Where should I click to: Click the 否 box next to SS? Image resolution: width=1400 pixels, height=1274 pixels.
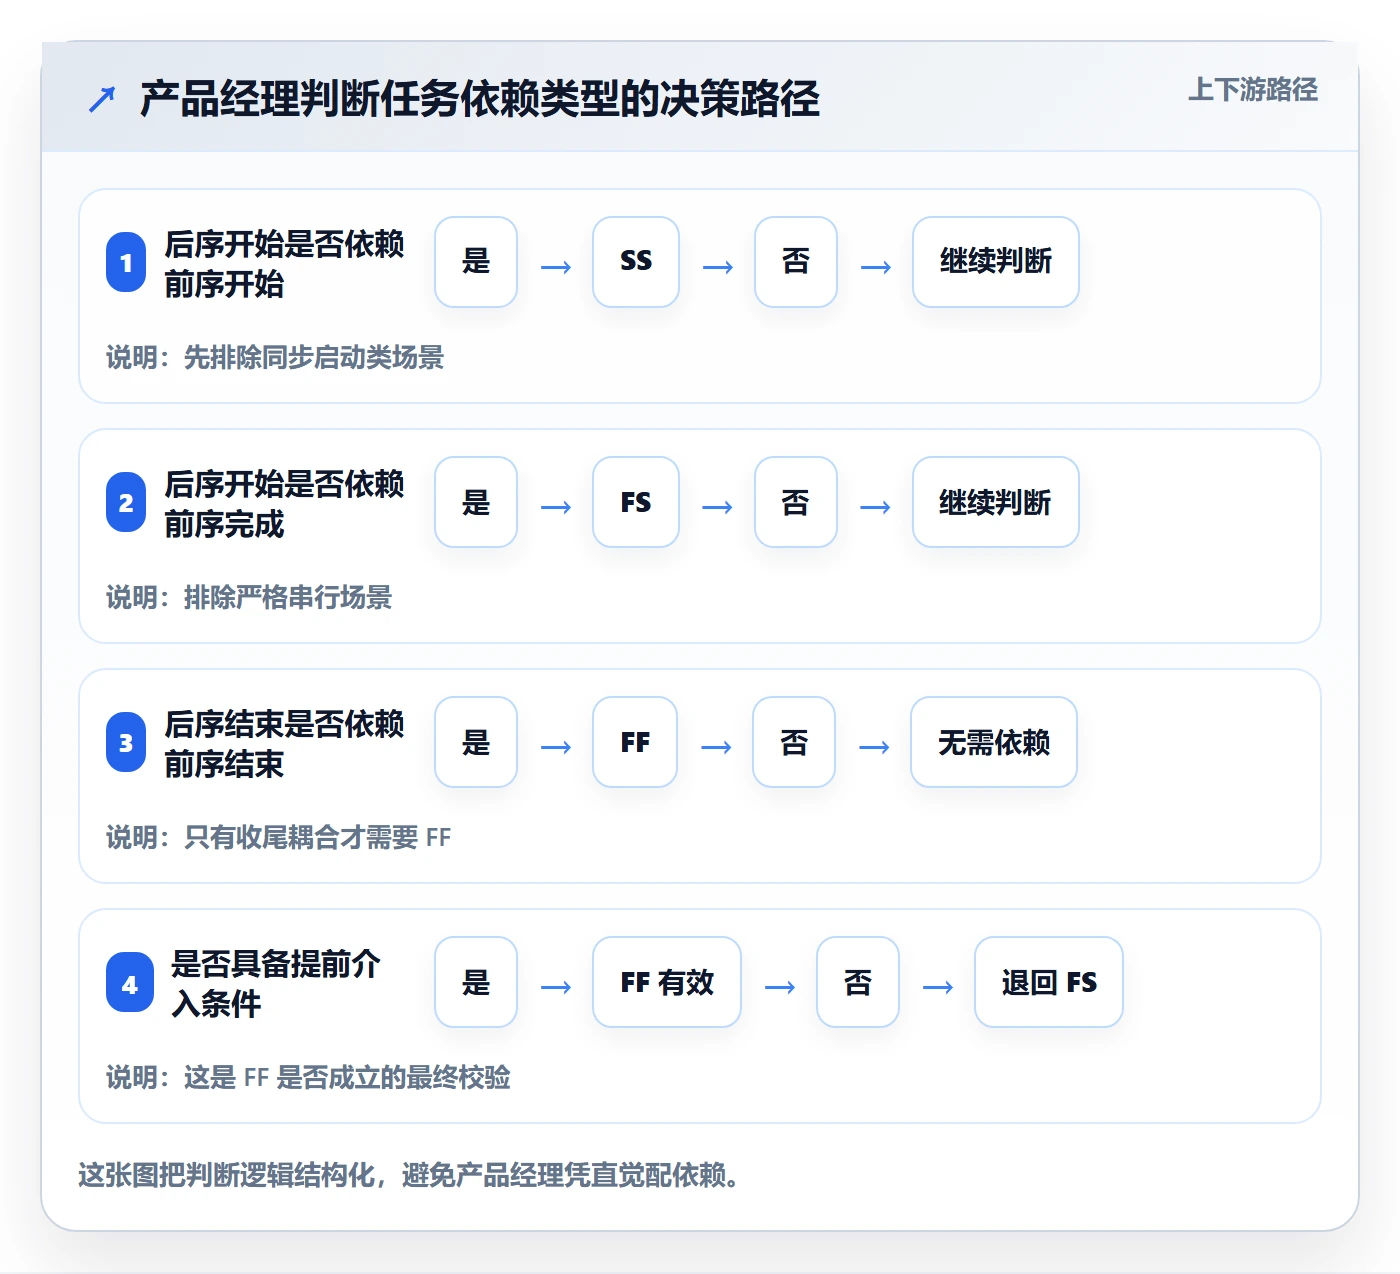(x=796, y=262)
